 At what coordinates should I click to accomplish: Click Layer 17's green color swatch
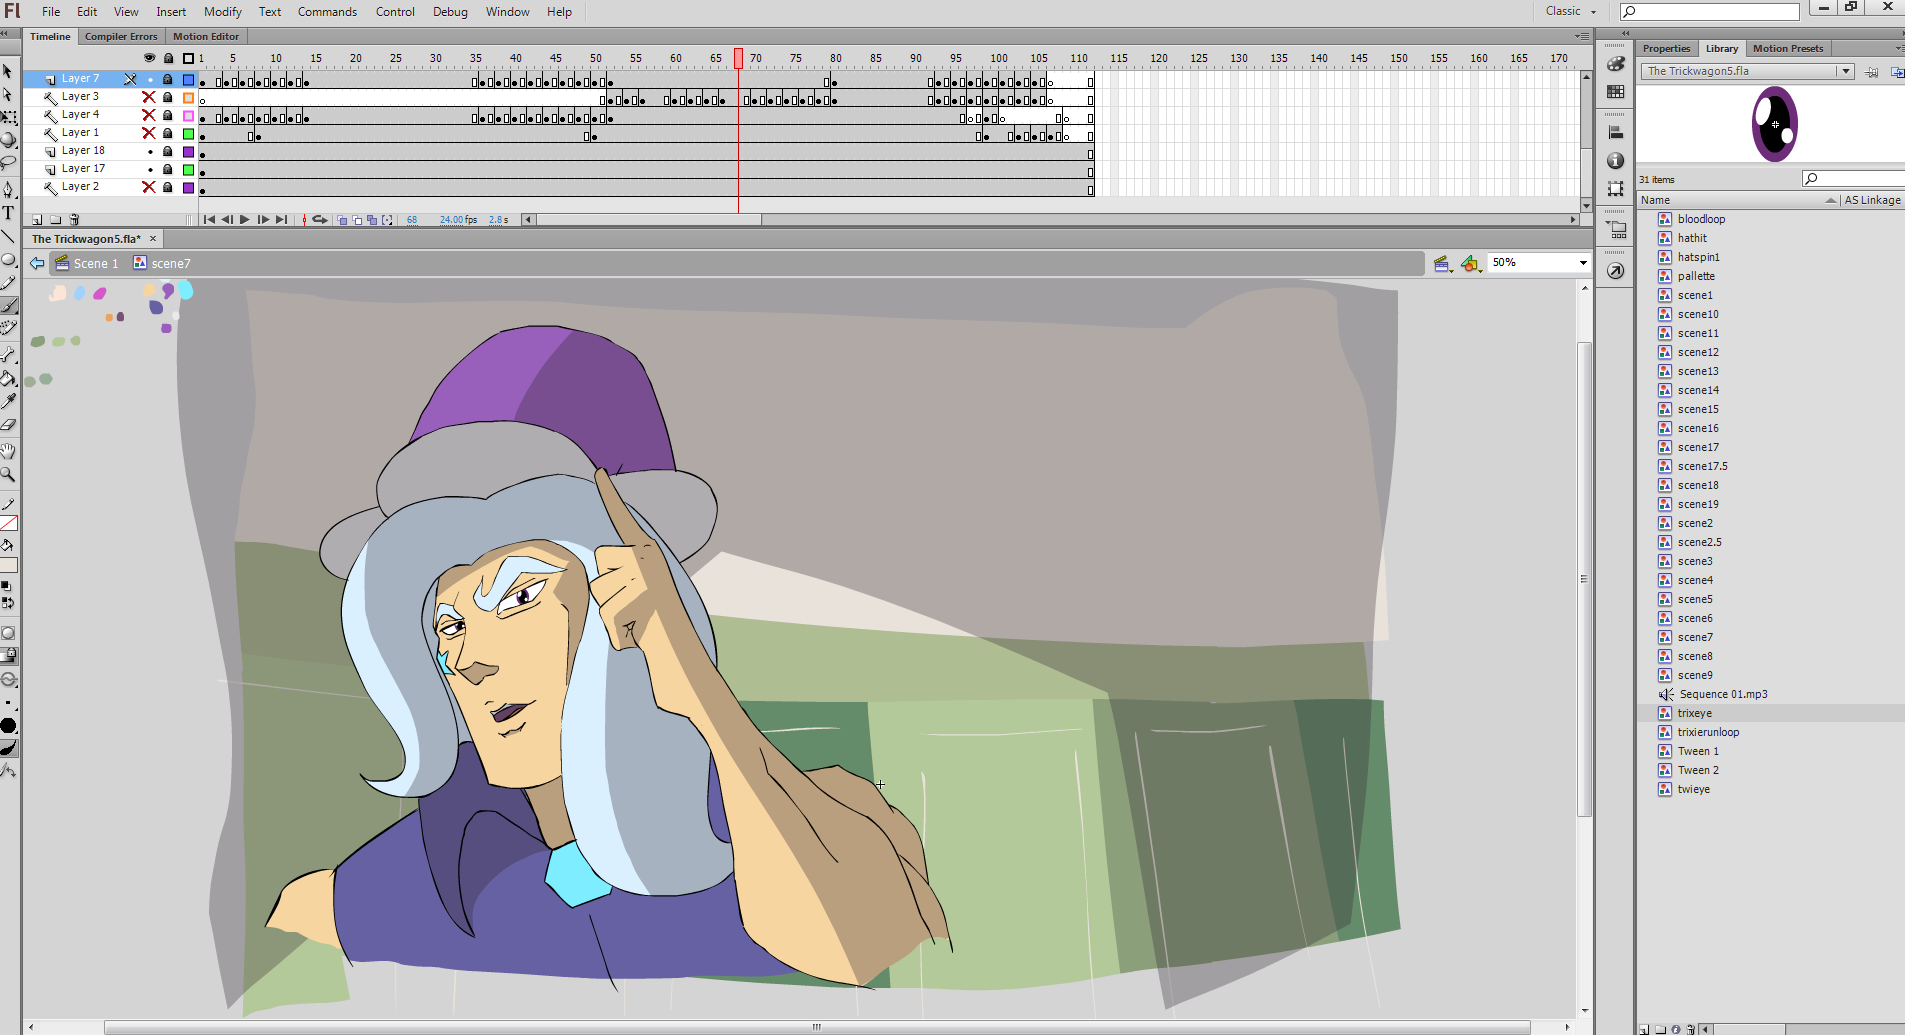point(188,169)
